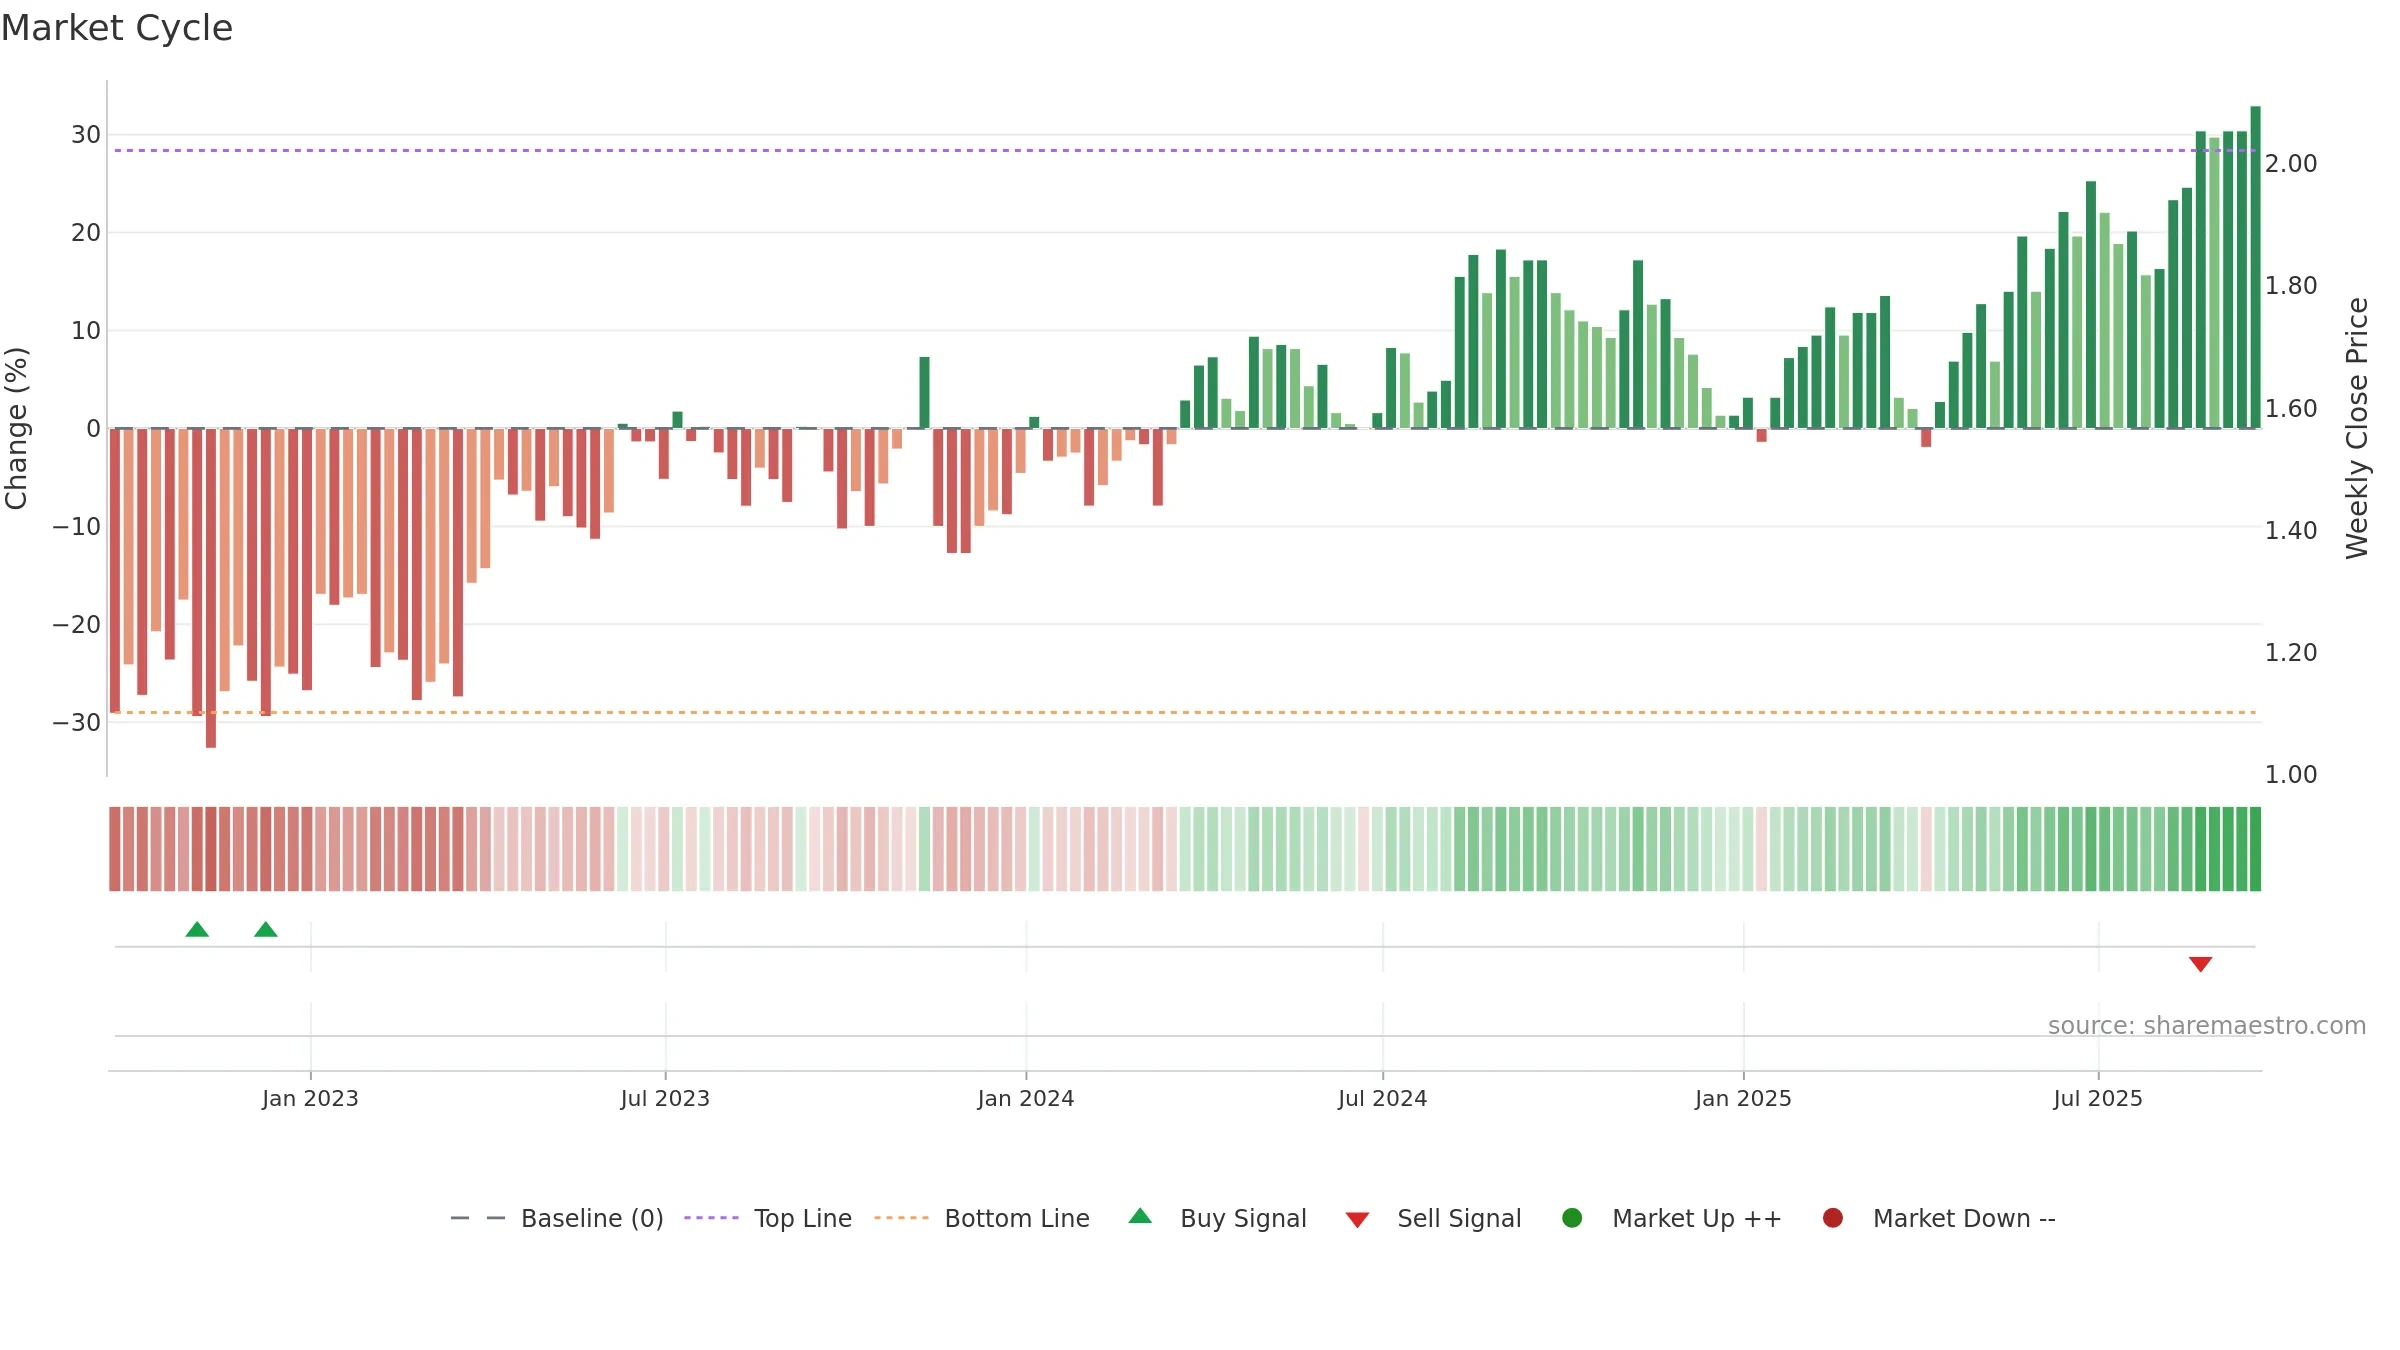Image resolution: width=2400 pixels, height=1350 pixels.
Task: Click the Jul 2023 x-axis label
Action: pyautogui.click(x=665, y=1099)
